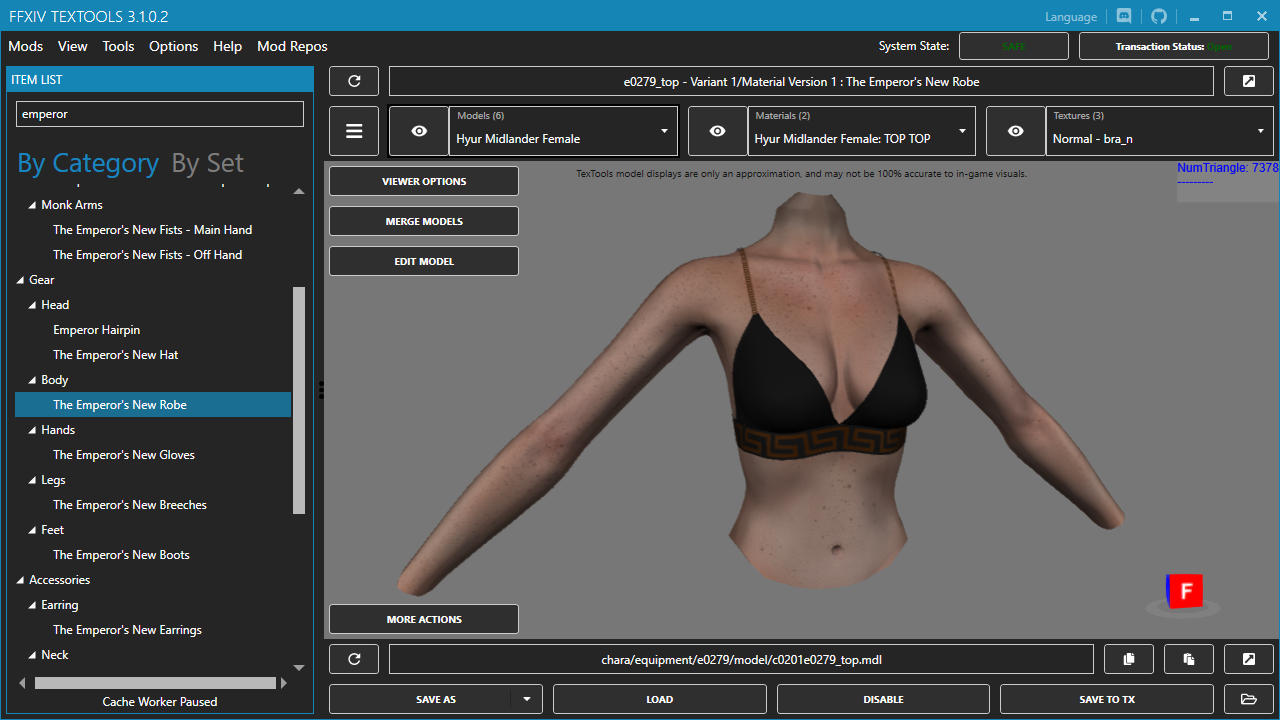This screenshot has height=720, width=1280.
Task: Collapse the Accessories node
Action: [x=21, y=580]
